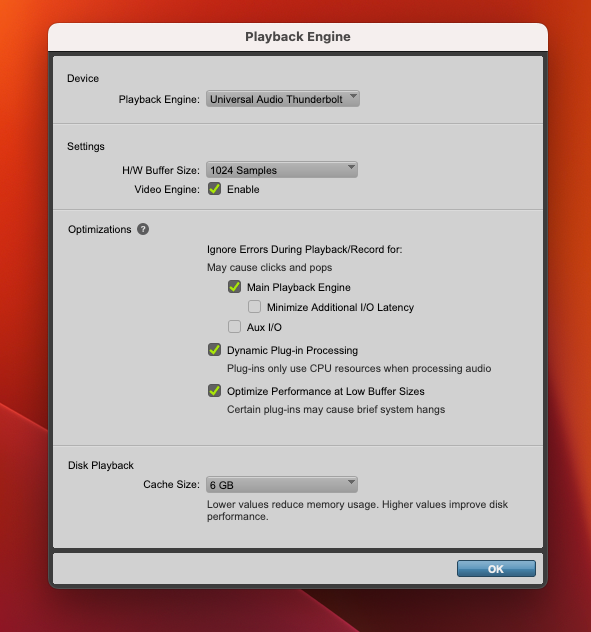Click the Main Playback Engine label text
The width and height of the screenshot is (591, 632).
(x=299, y=287)
